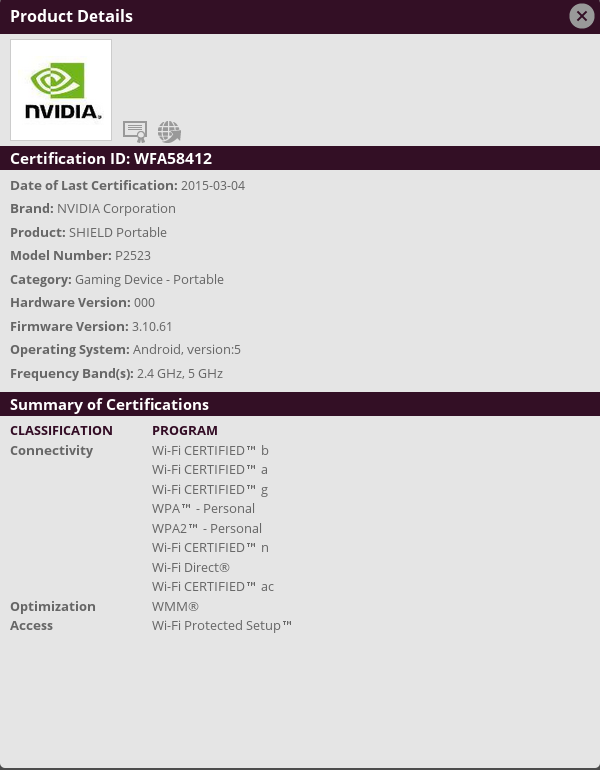Screen dimensions: 600x770
Task: Click the Gaming Device - Portable category
Action: point(149,279)
